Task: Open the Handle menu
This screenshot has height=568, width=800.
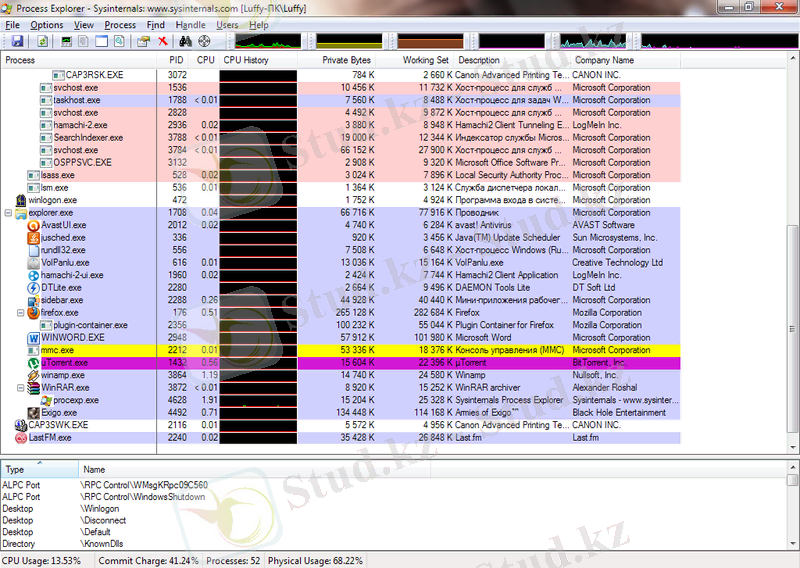Action: pyautogui.click(x=190, y=24)
